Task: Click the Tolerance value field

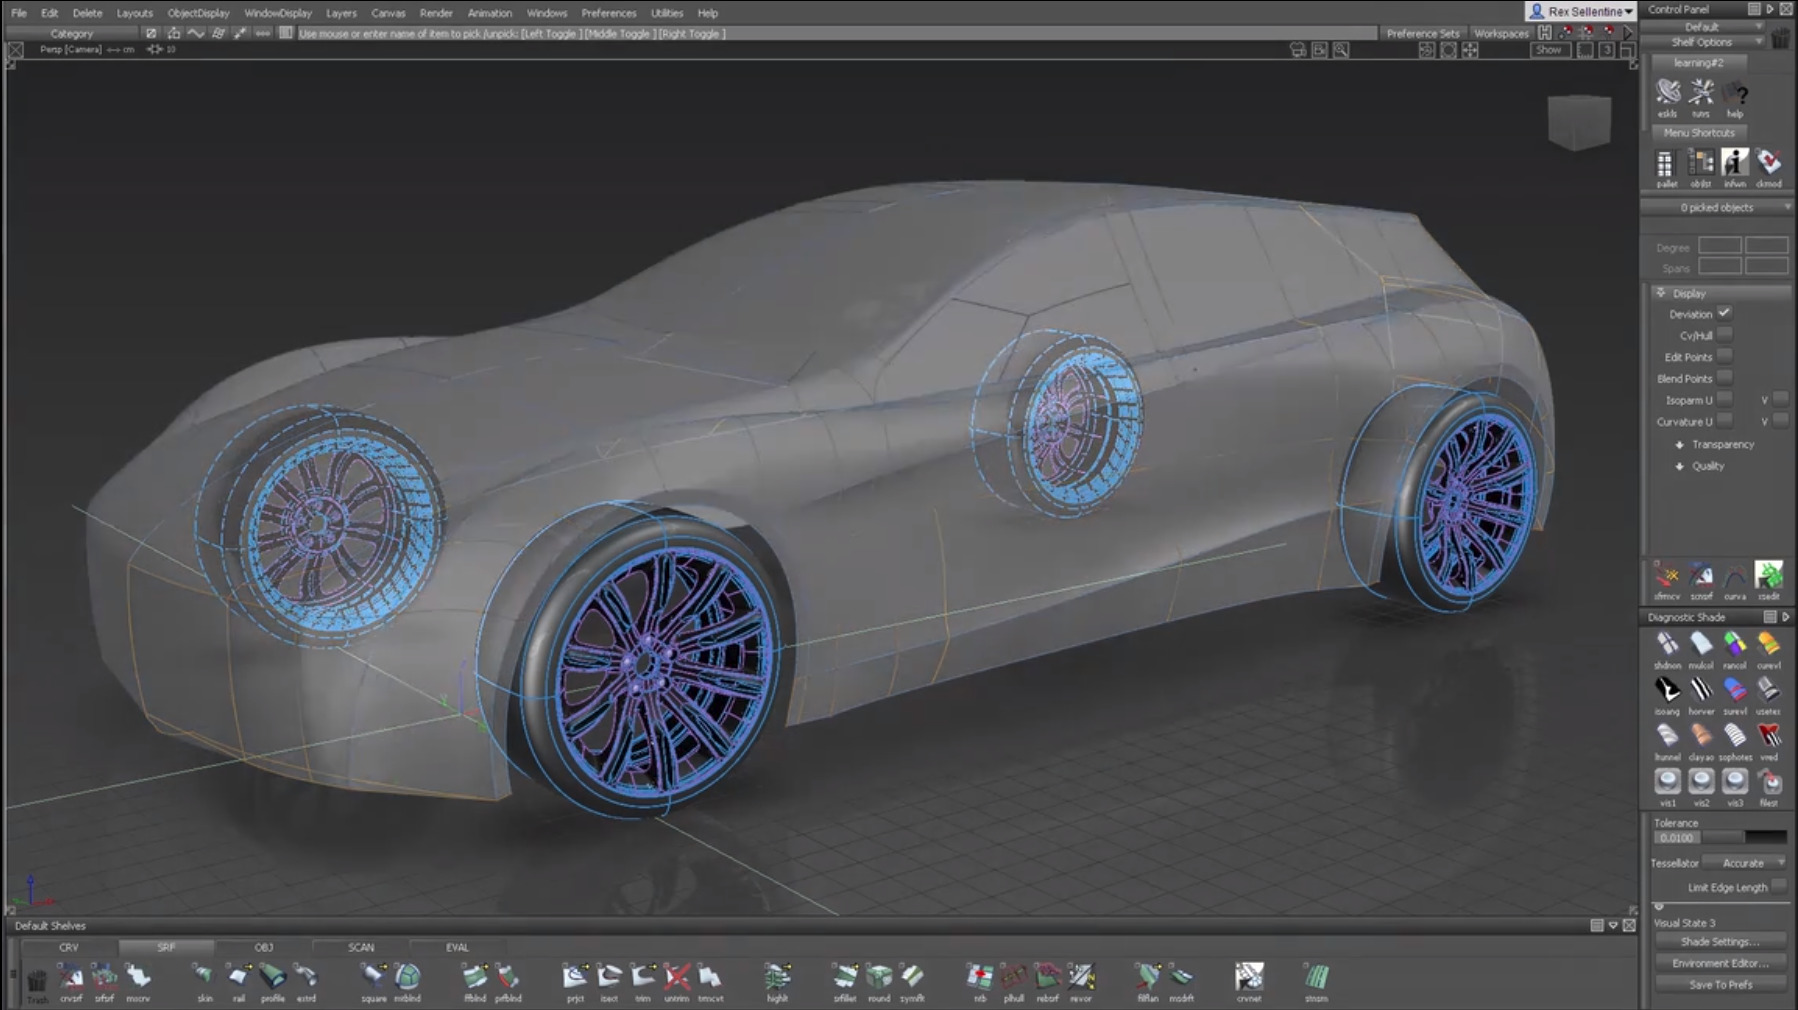Action: [1677, 838]
